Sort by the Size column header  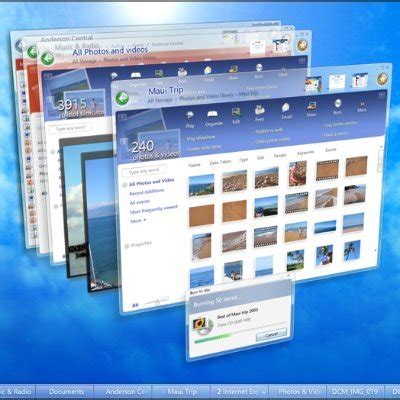(261, 158)
